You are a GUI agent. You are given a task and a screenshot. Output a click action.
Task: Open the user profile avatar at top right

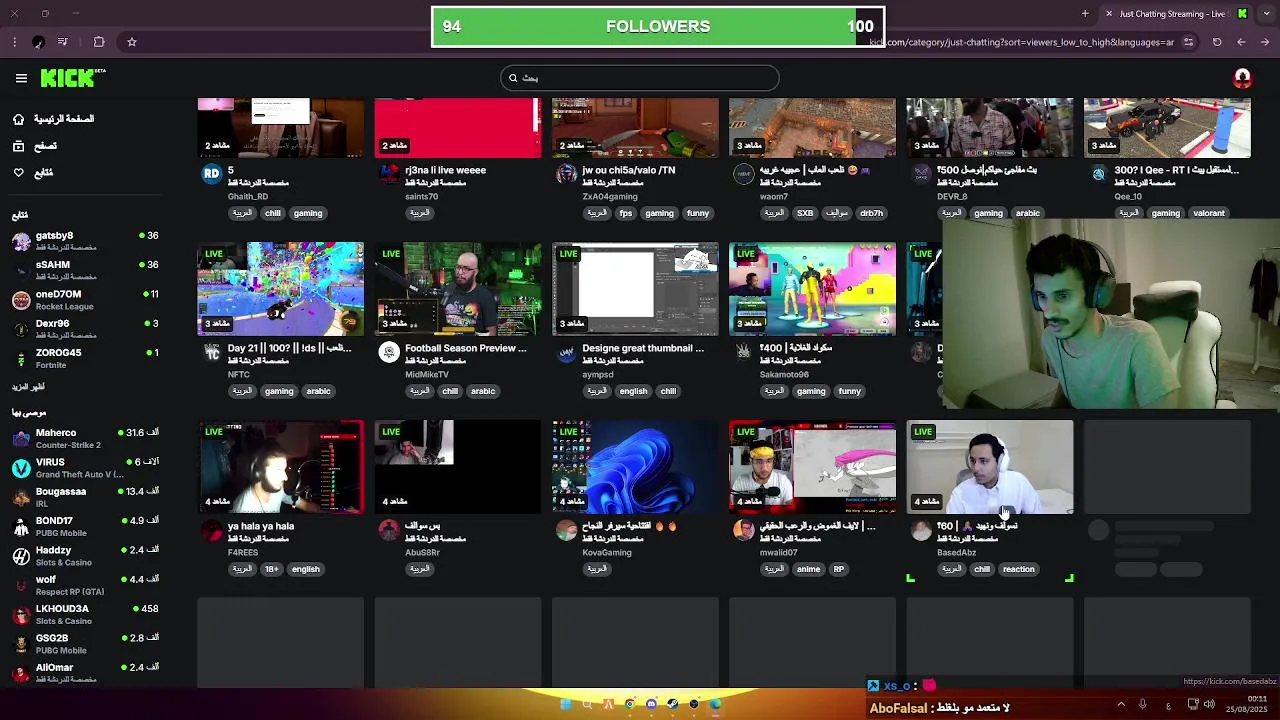point(1242,78)
